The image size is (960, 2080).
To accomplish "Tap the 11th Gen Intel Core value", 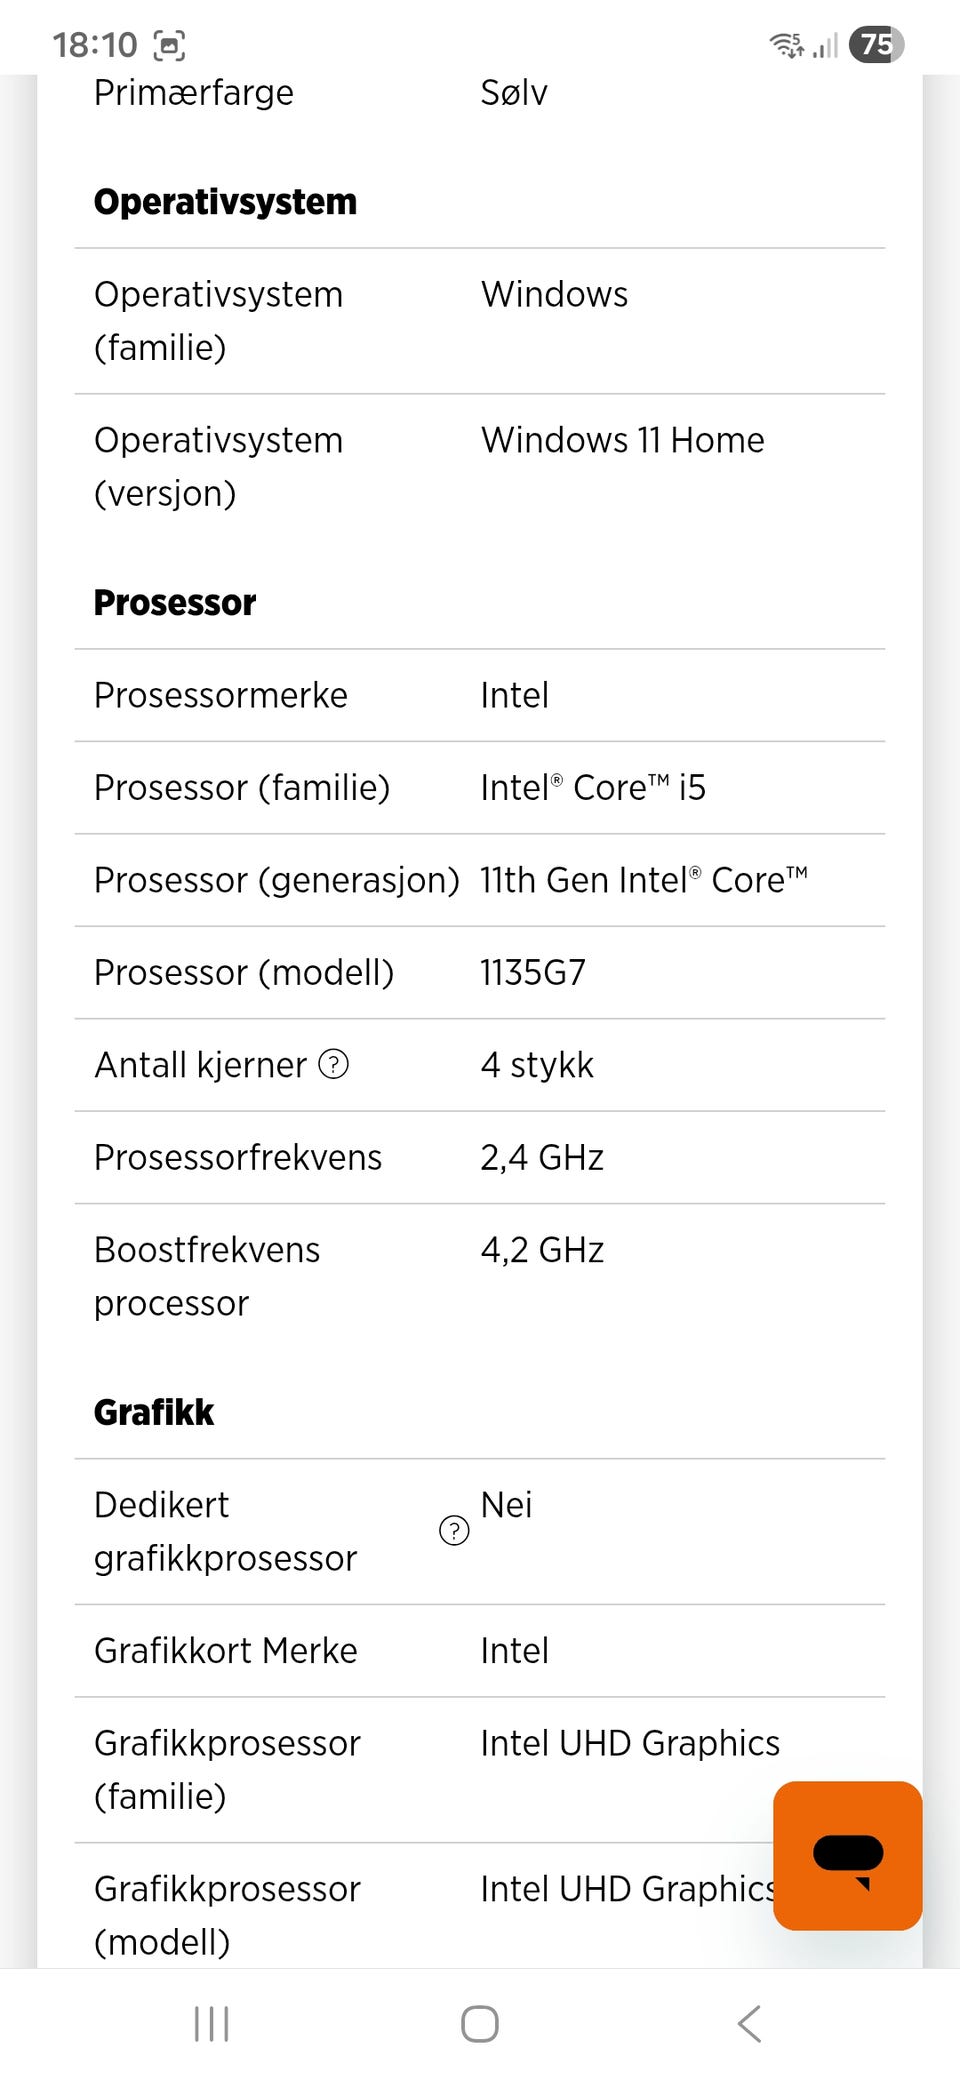I will tap(643, 880).
